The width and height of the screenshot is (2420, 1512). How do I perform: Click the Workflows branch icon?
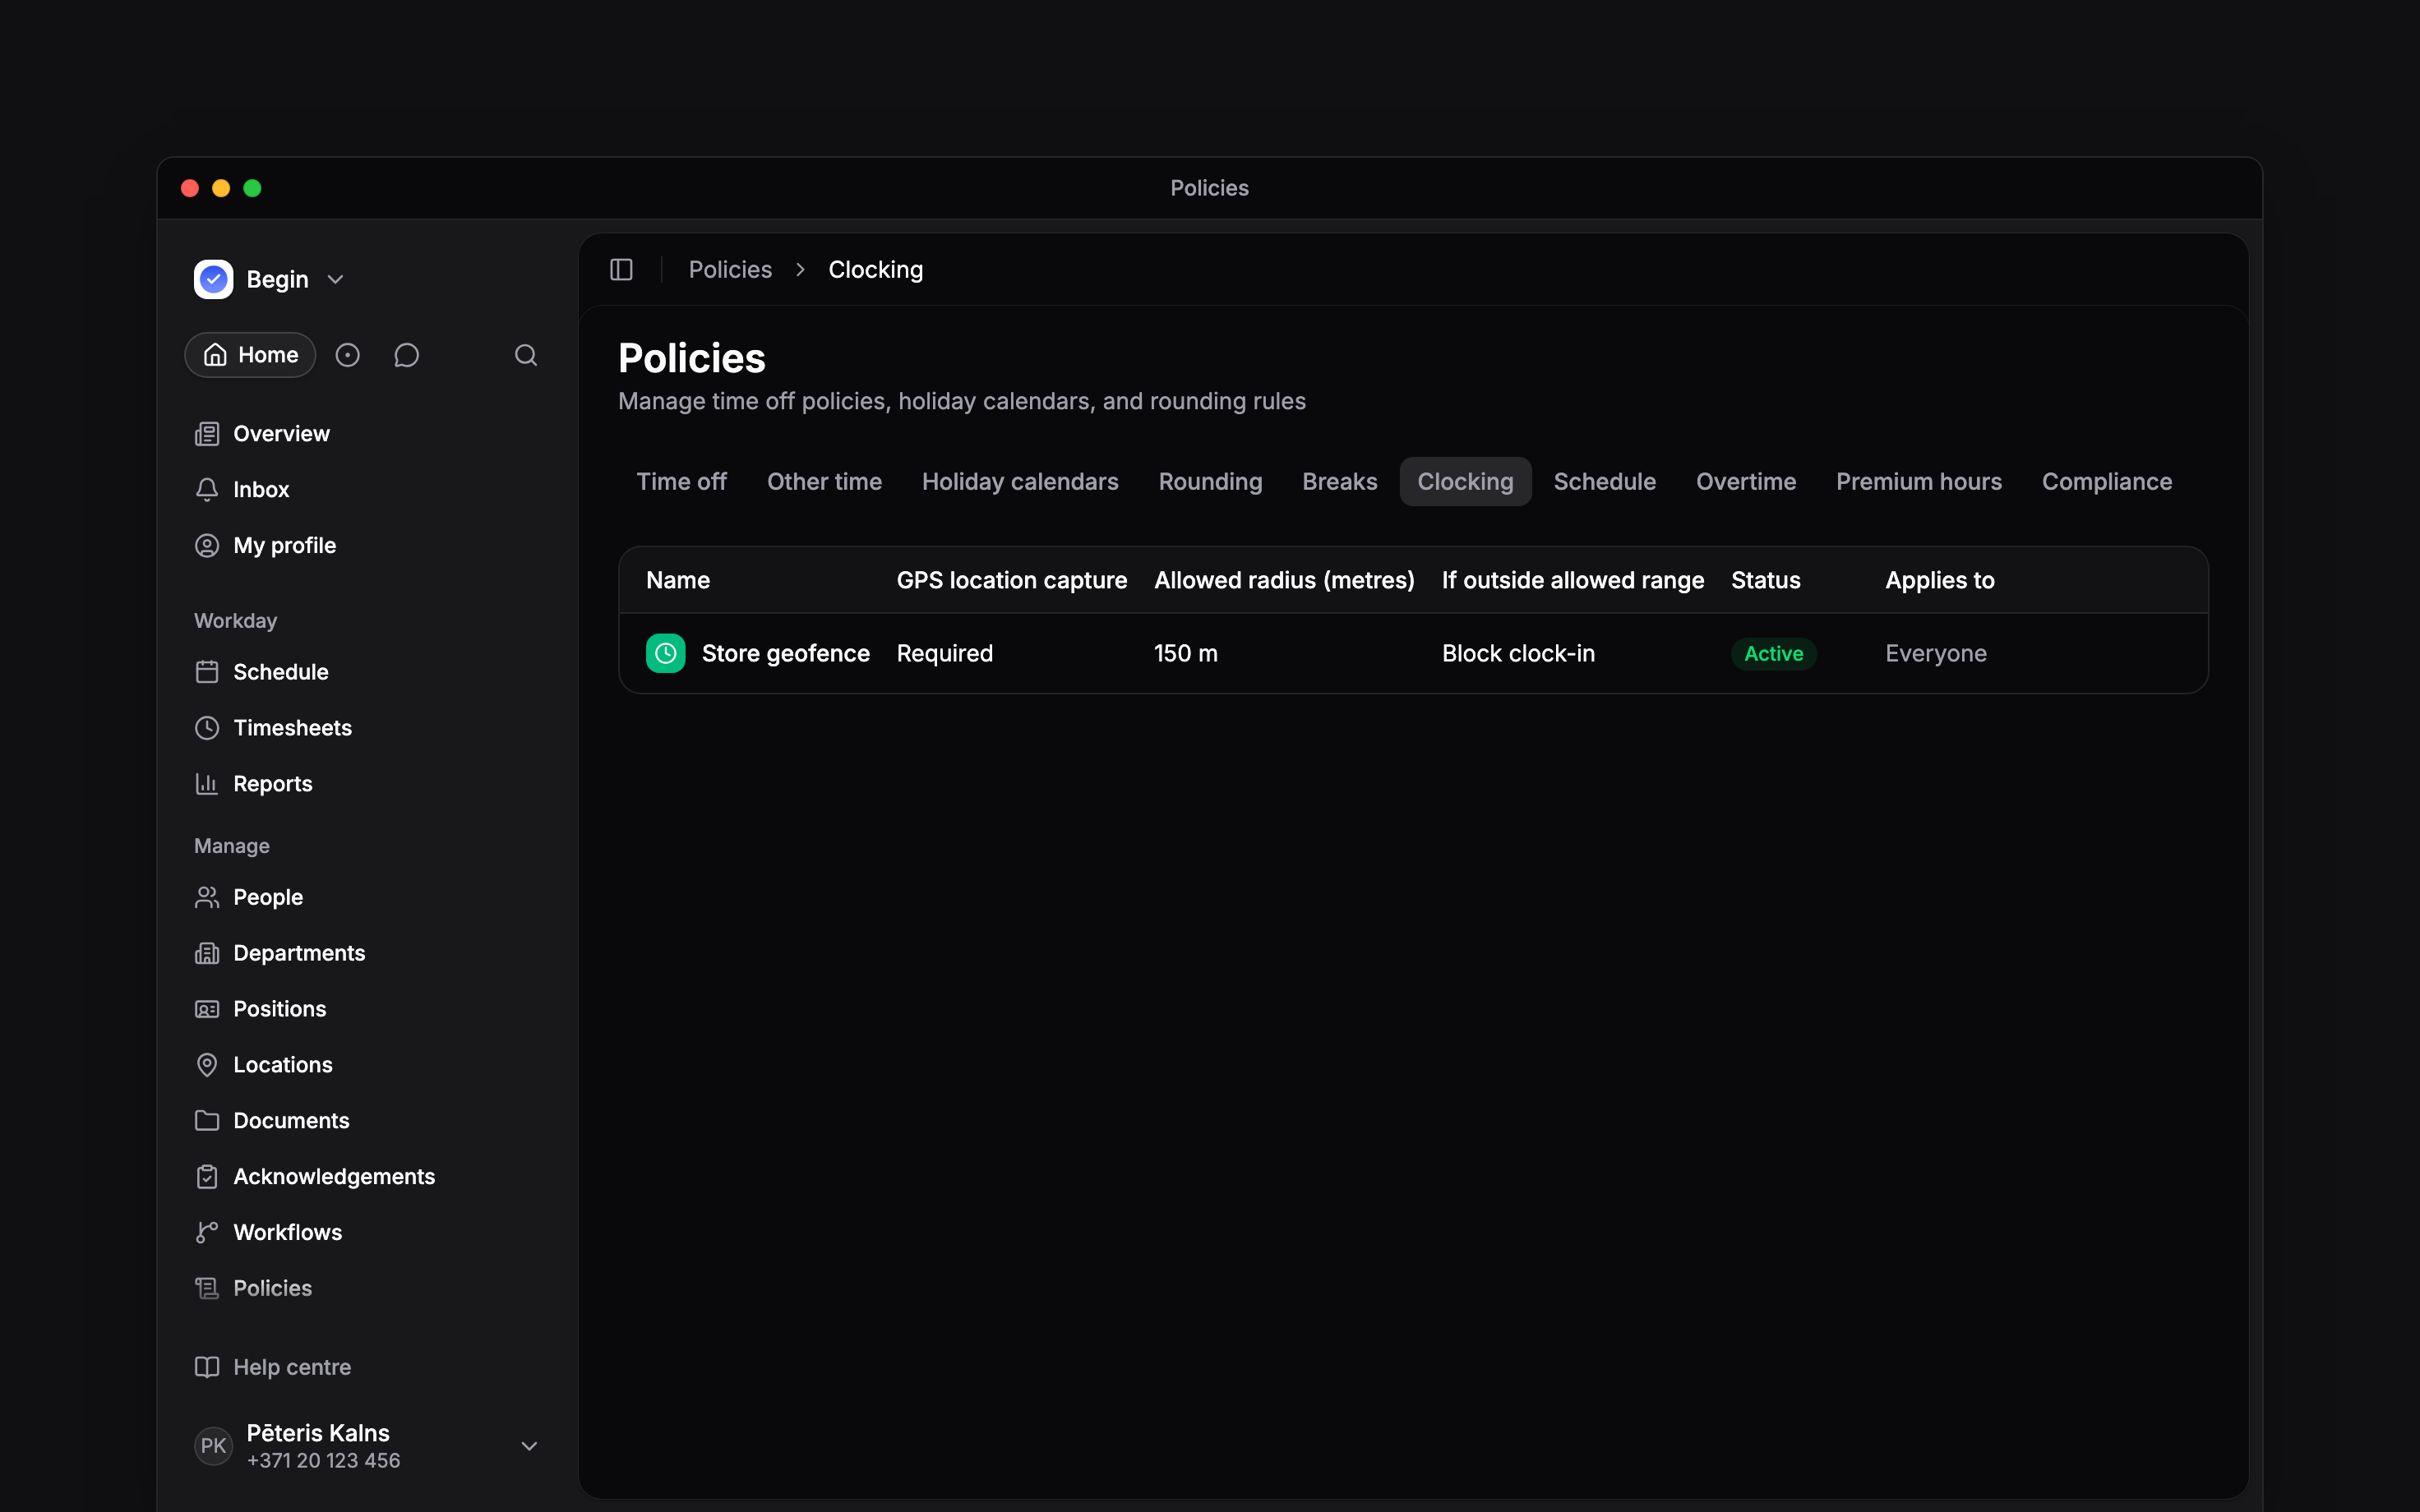point(207,1233)
